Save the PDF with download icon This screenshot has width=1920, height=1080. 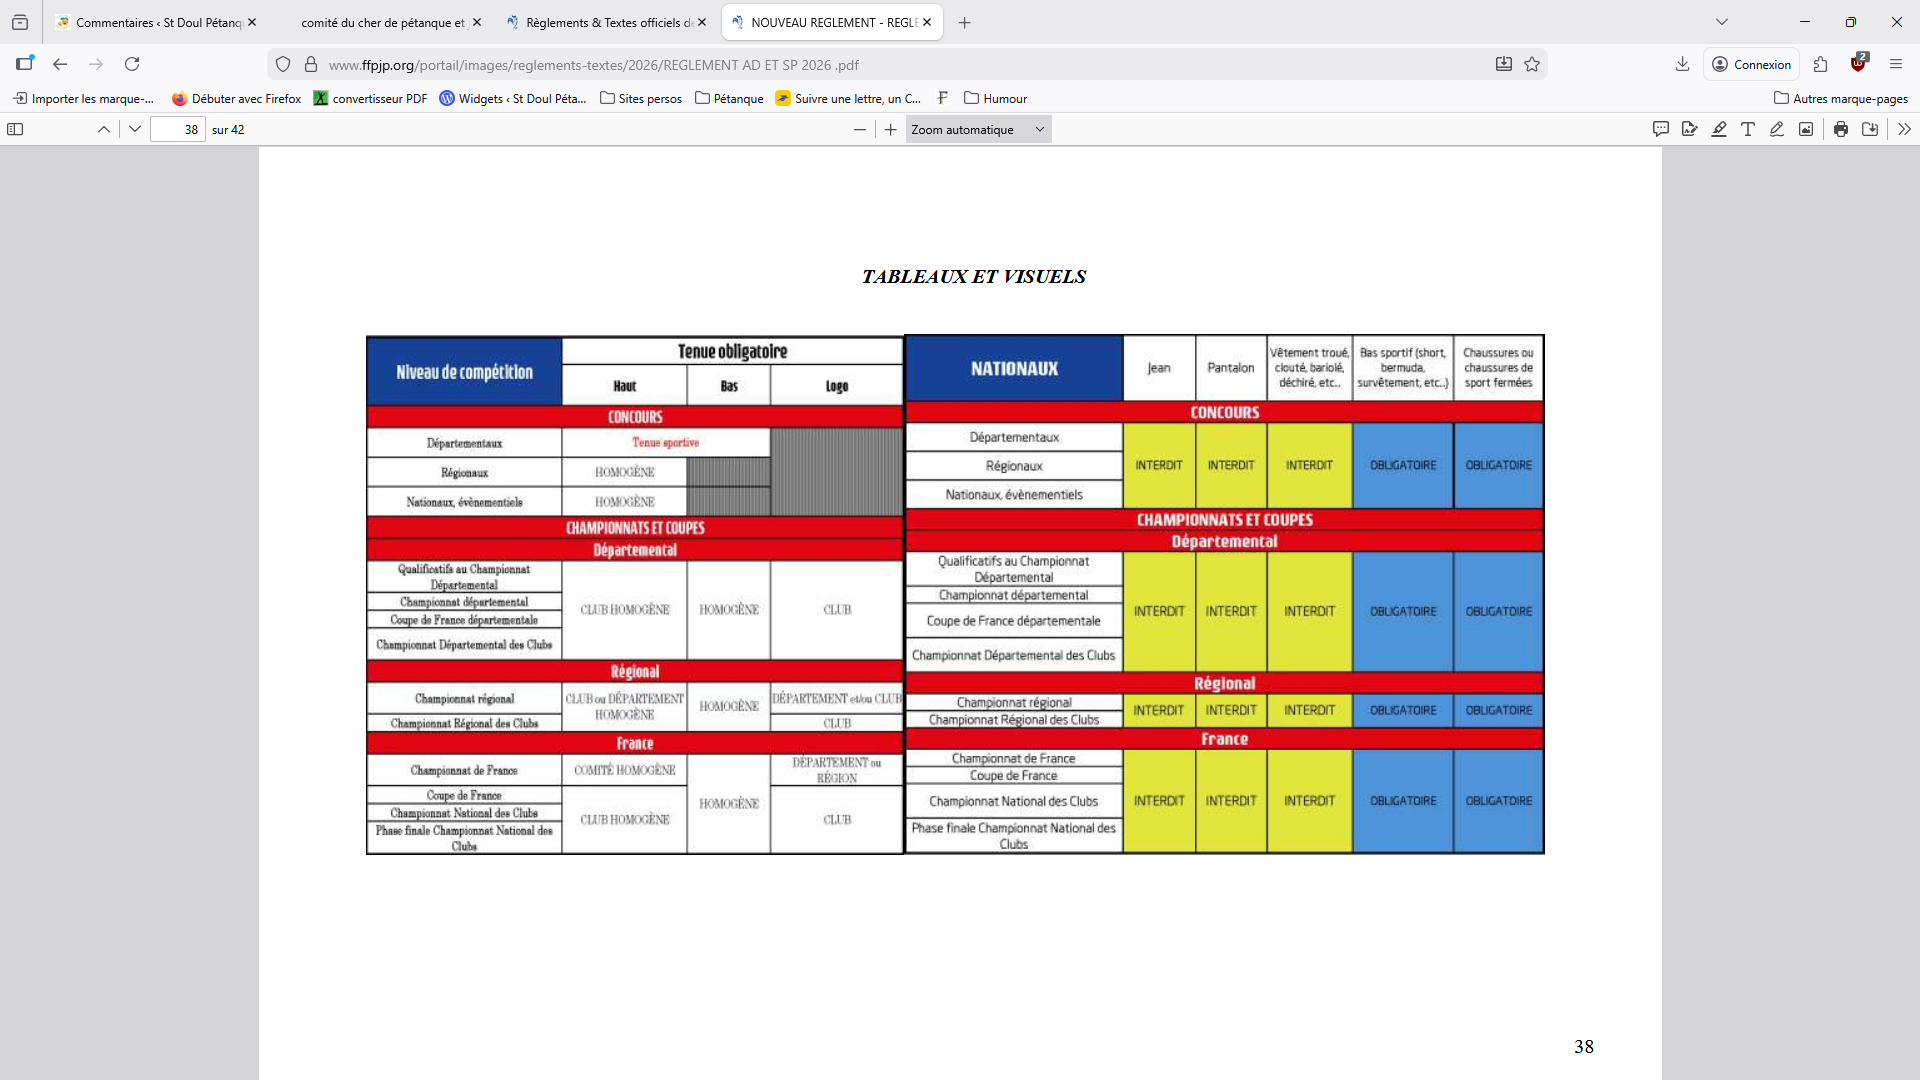tap(1870, 129)
